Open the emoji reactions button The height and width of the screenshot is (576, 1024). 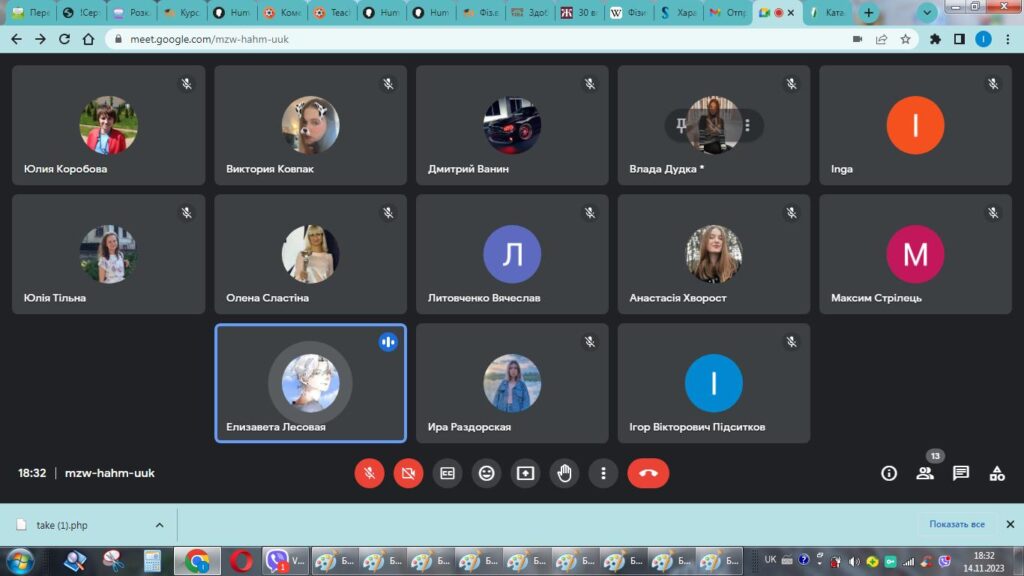coord(487,473)
